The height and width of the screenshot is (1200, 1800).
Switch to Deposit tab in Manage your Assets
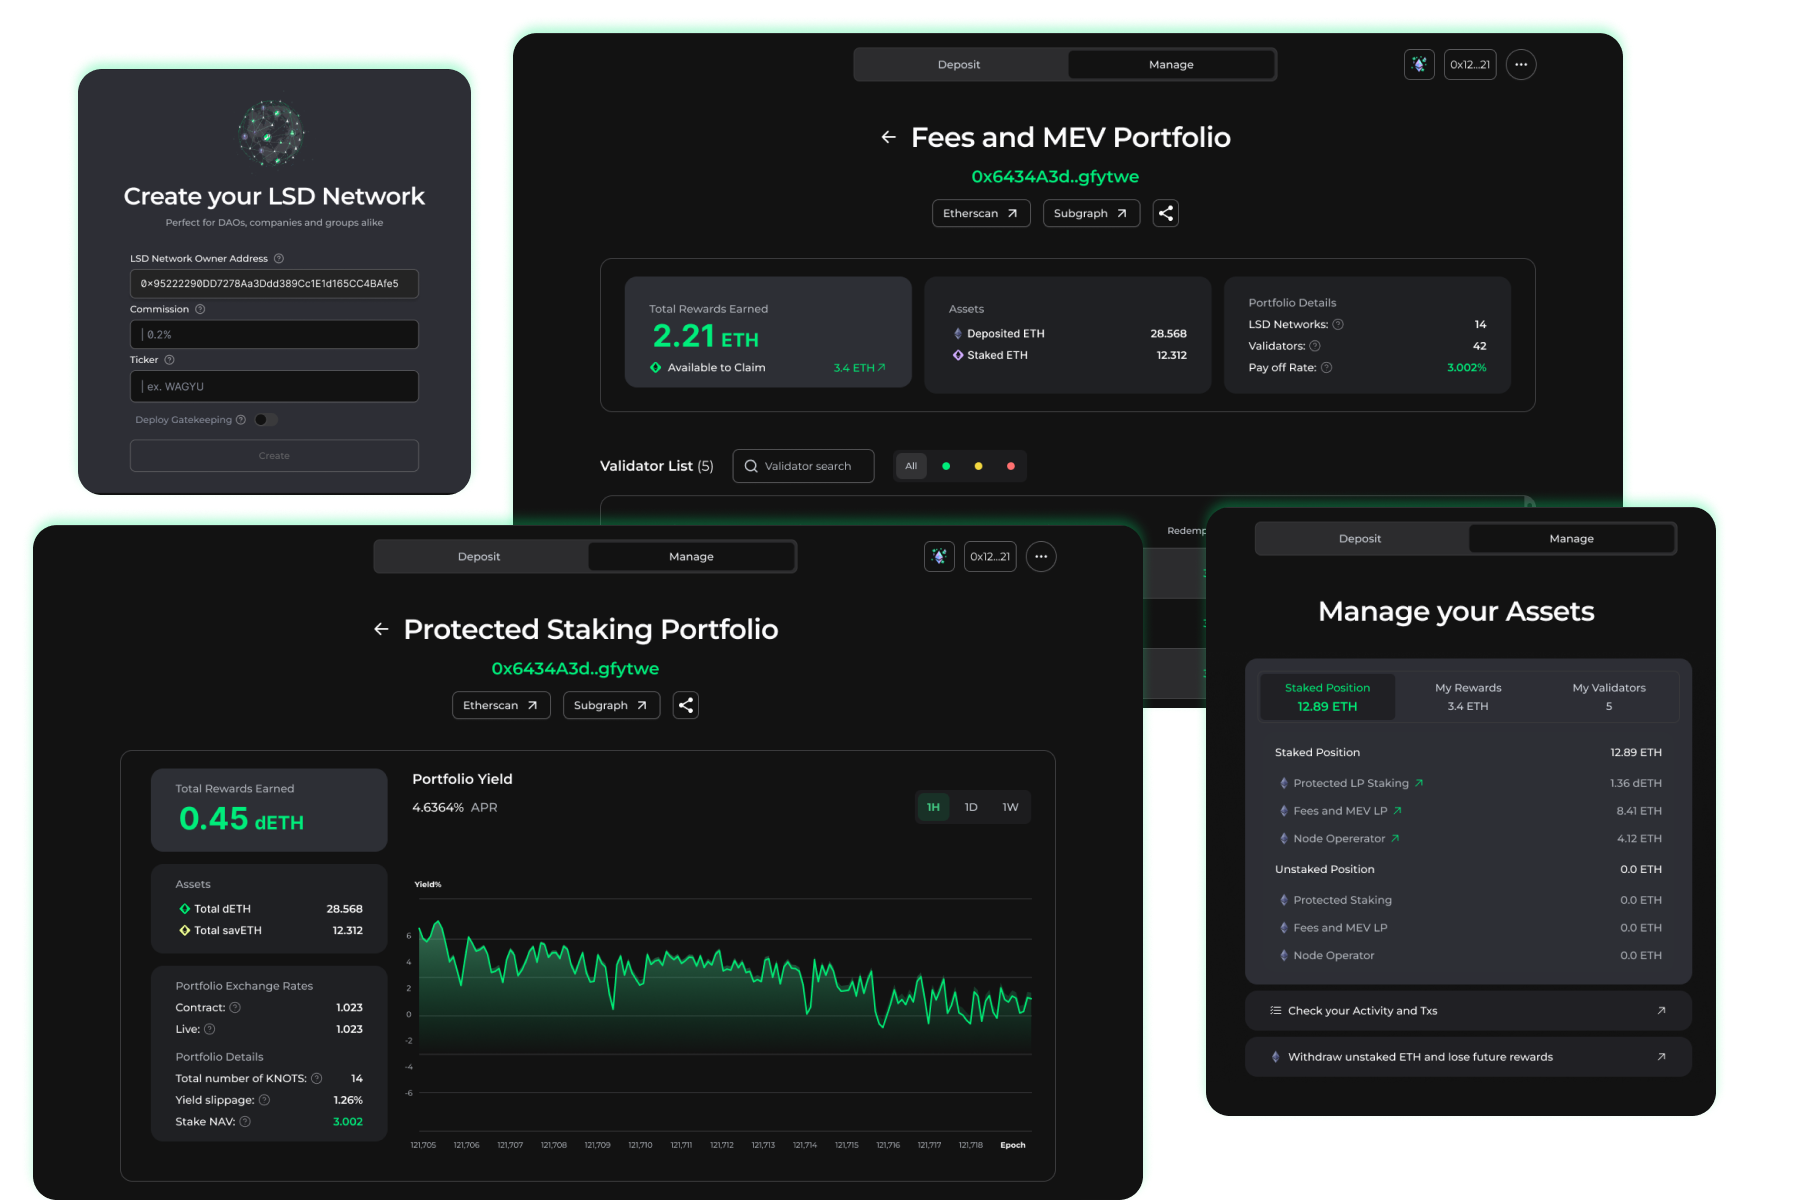coord(1360,539)
